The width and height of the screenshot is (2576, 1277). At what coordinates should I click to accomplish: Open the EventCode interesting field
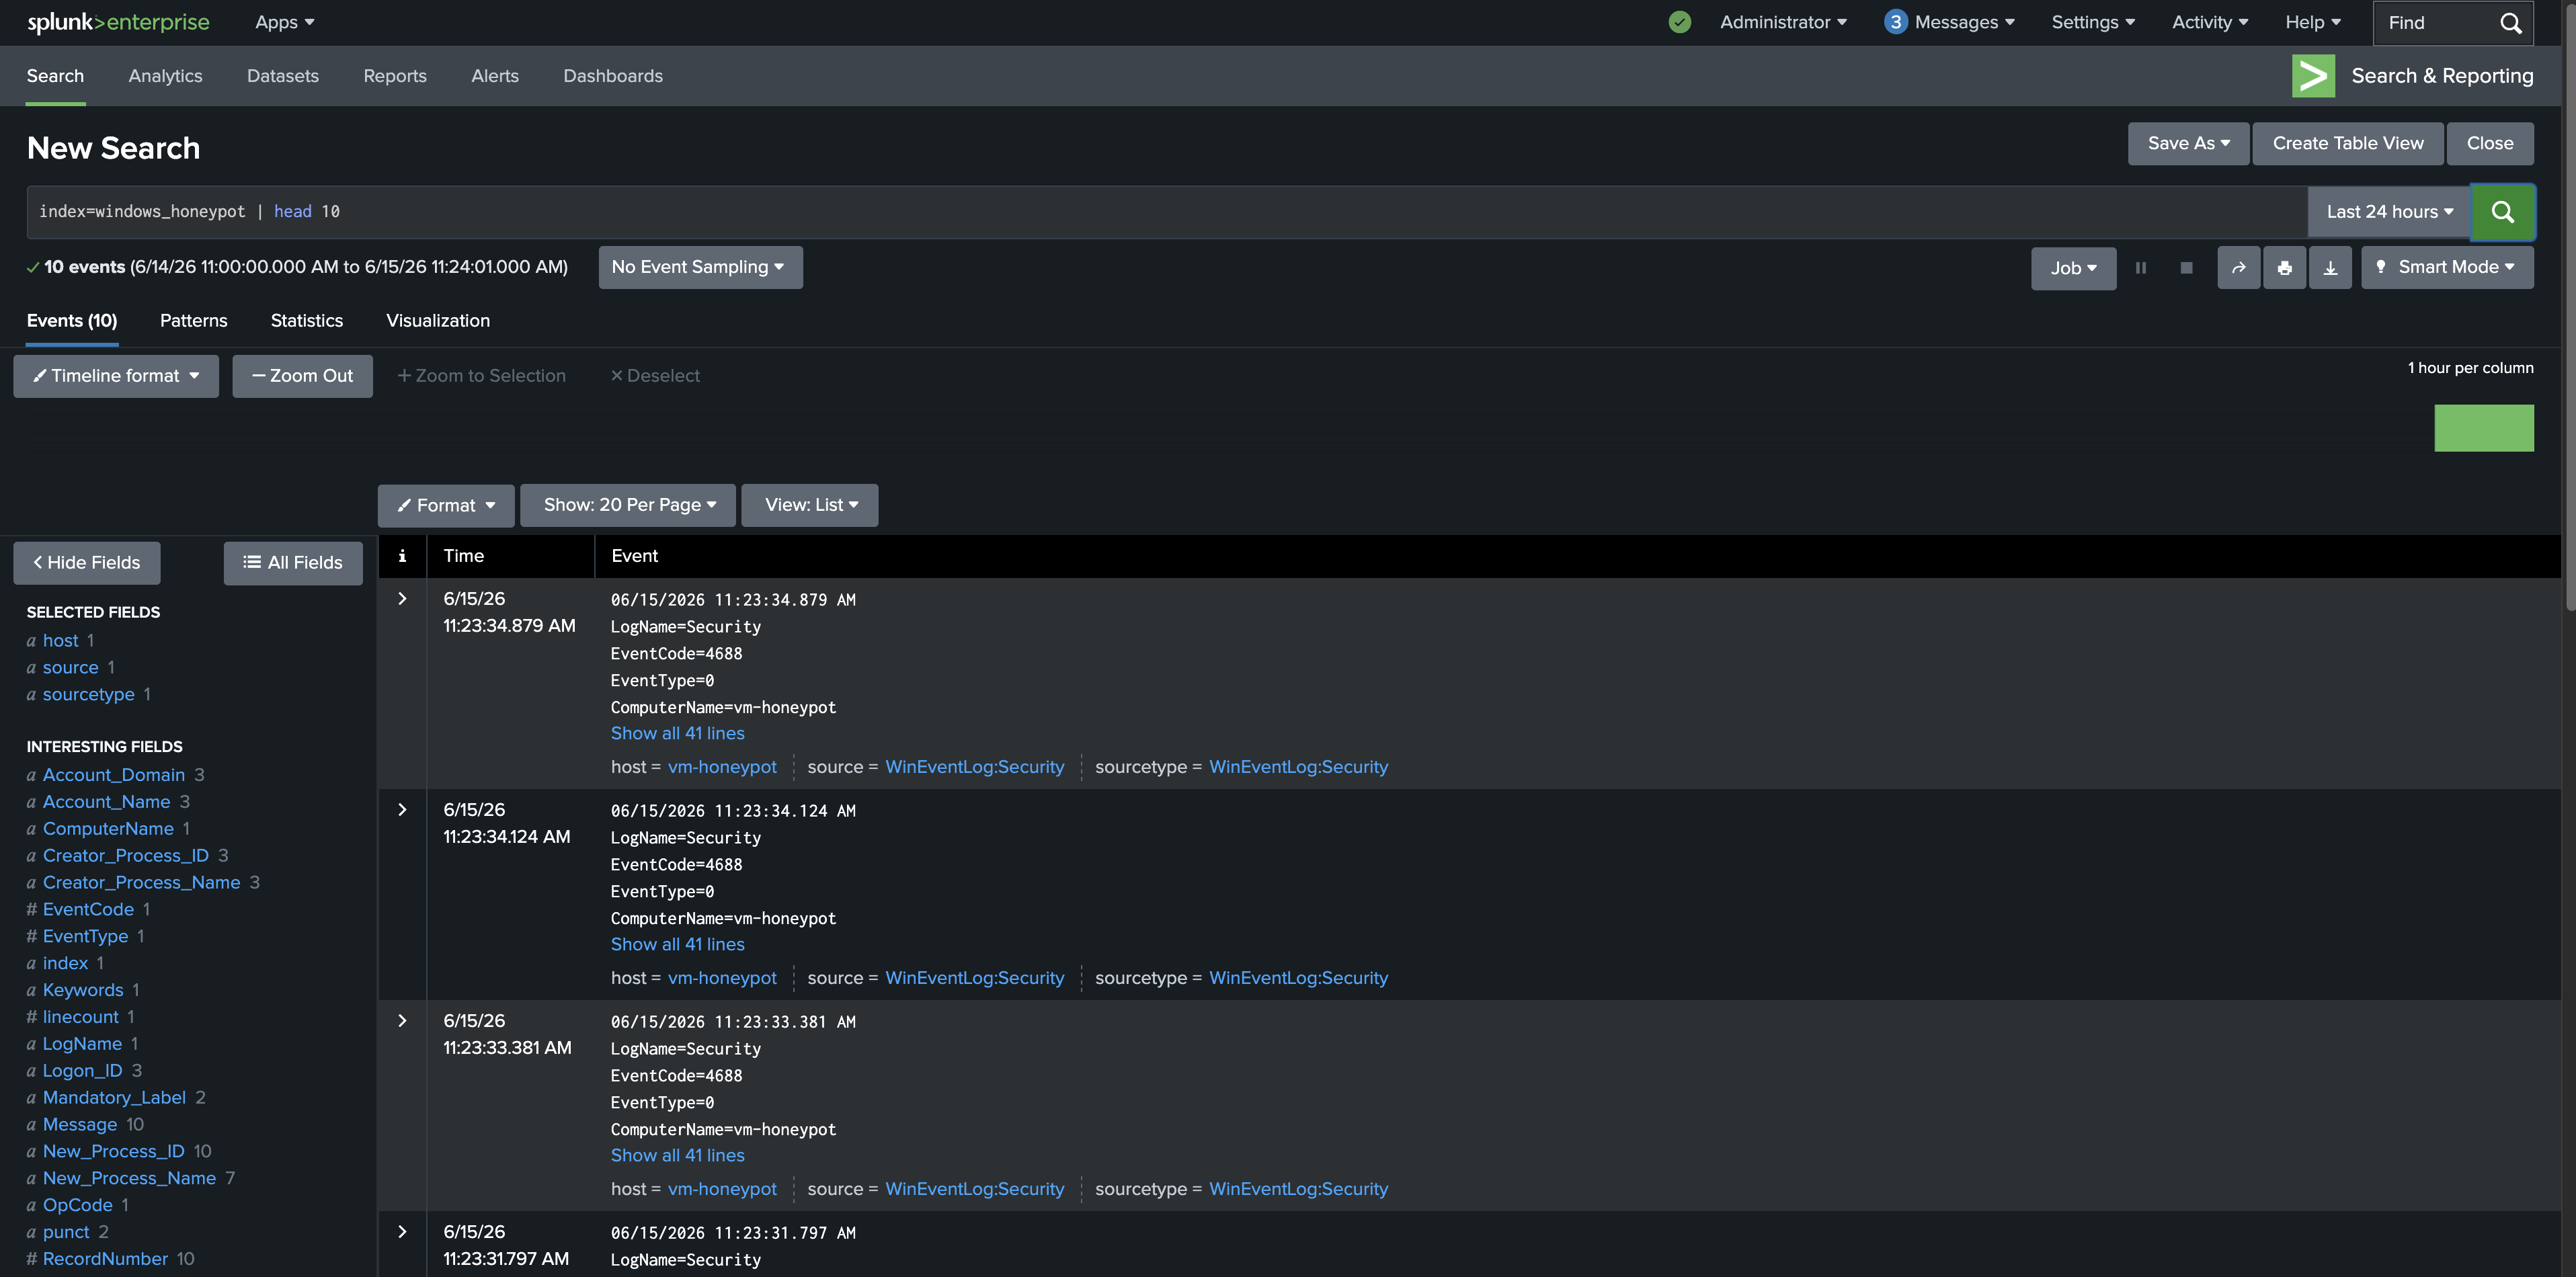[x=88, y=910]
